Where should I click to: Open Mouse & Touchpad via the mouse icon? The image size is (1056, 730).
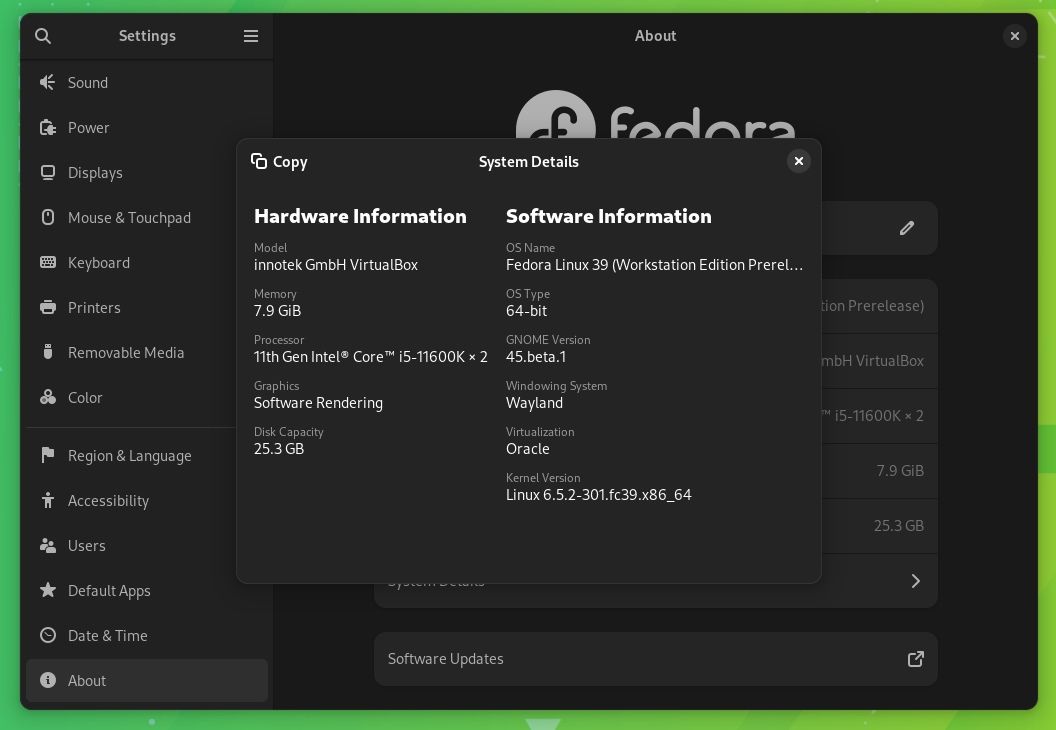coord(47,217)
